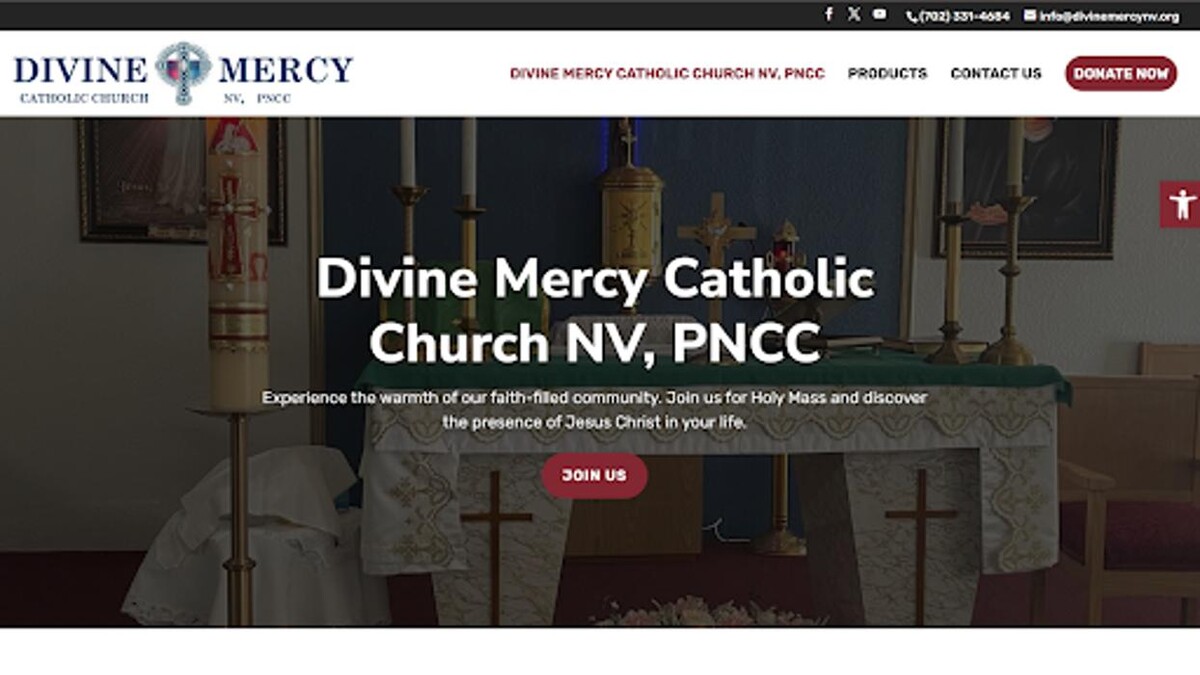This screenshot has height=675, width=1200.
Task: Click the DIVINE logo text
Action: 81,69
